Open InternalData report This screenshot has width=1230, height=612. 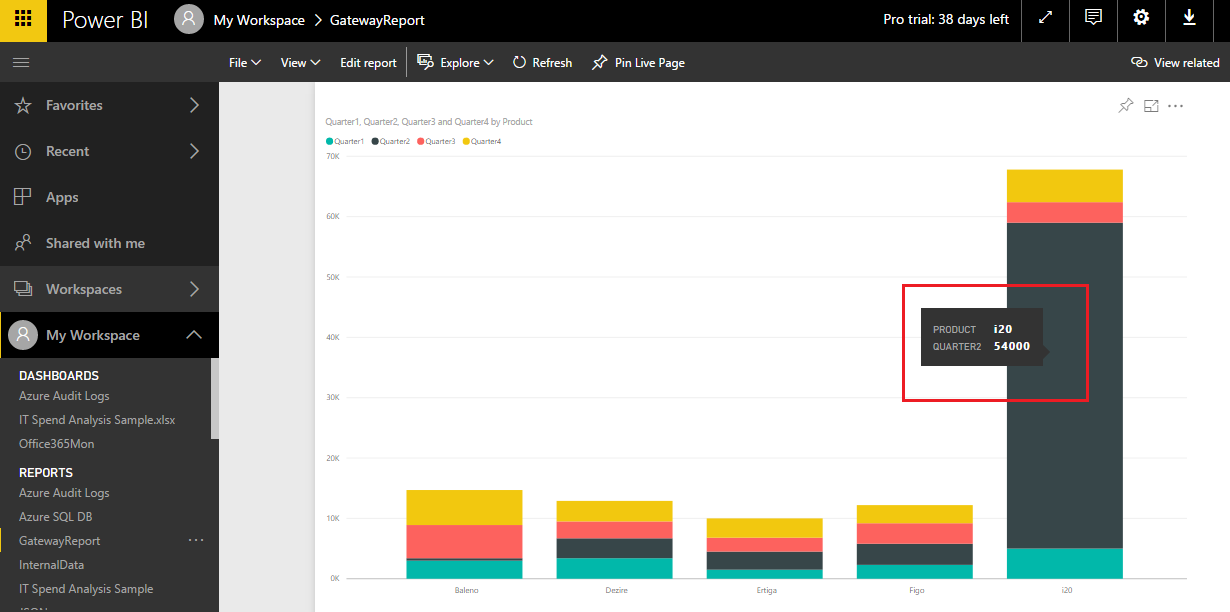coord(52,565)
